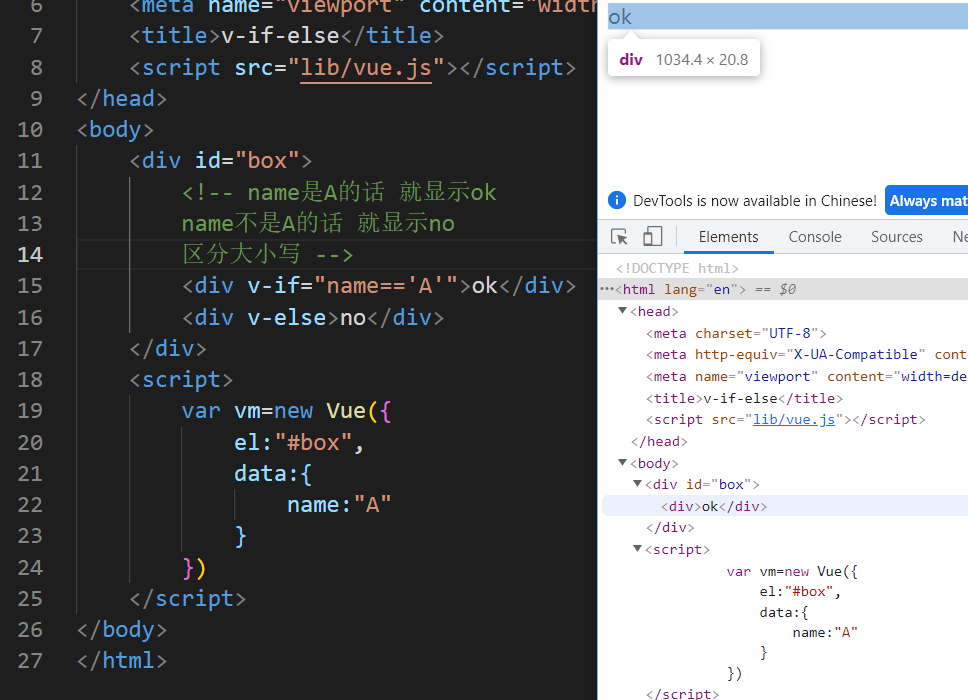Image resolution: width=968 pixels, height=700 pixels.
Task: Open the lib/vue.js link in Elements panel
Action: click(793, 420)
